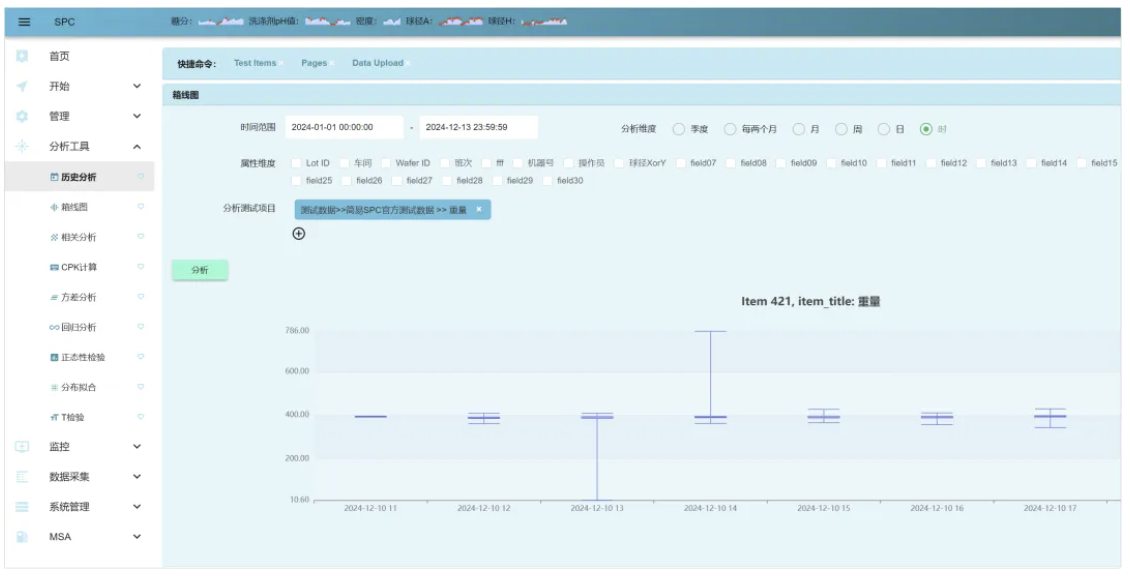
Task: Open the 糖分 sparkline in header
Action: (221, 22)
